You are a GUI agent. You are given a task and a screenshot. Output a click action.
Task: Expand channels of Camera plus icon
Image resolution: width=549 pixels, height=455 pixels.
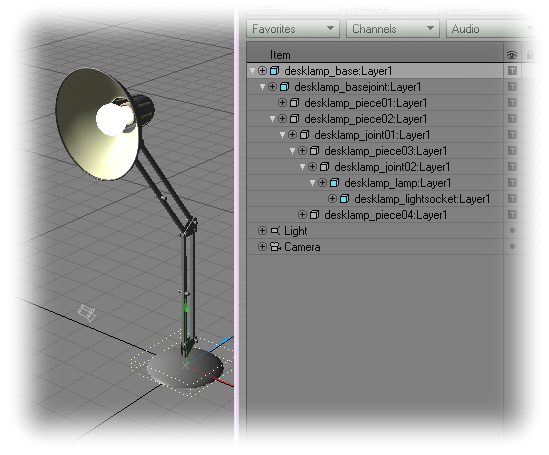pyautogui.click(x=262, y=246)
